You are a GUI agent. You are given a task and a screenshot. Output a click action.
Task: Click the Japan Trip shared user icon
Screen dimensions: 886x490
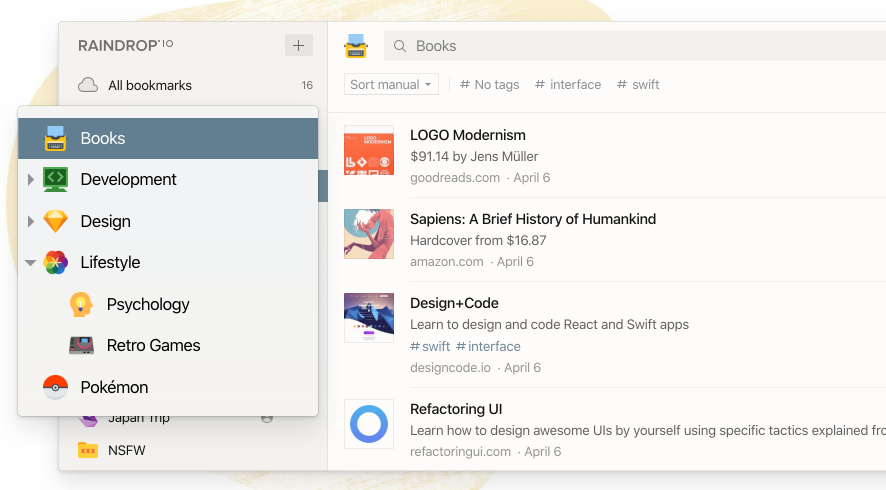click(x=267, y=419)
